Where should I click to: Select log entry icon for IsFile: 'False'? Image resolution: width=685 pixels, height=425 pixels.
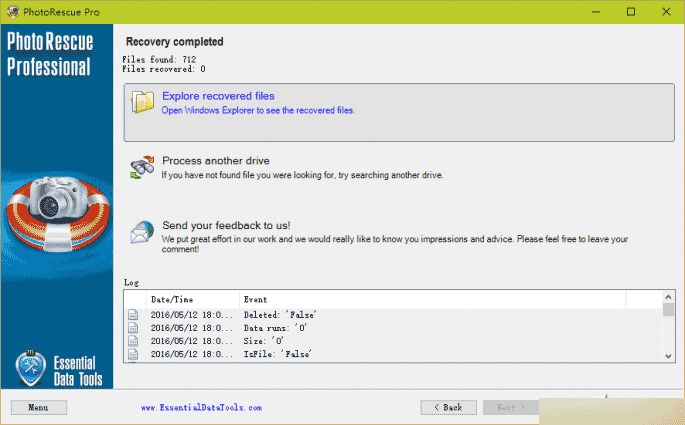click(x=133, y=354)
